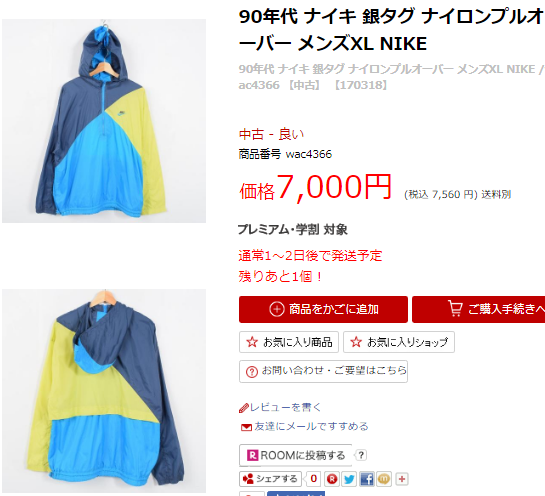Viewport: 545px width, 496px height.
Task: Toggle お気に入り商品 favorite star button
Action: [x=289, y=342]
